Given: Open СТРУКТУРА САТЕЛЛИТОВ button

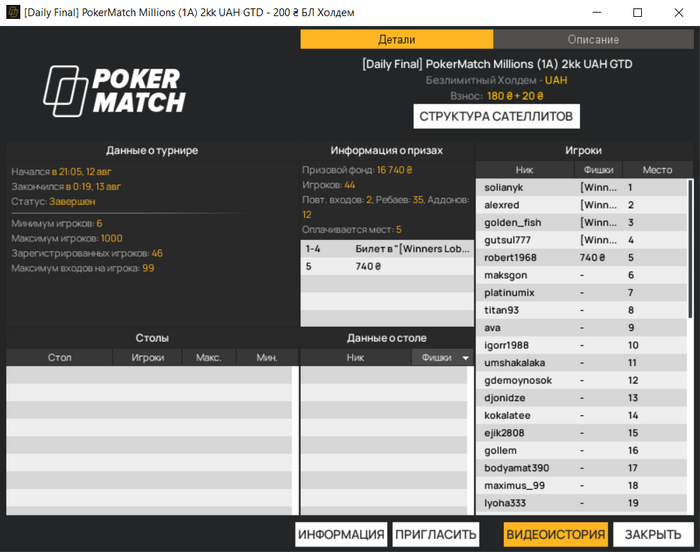Looking at the screenshot, I should pyautogui.click(x=496, y=116).
